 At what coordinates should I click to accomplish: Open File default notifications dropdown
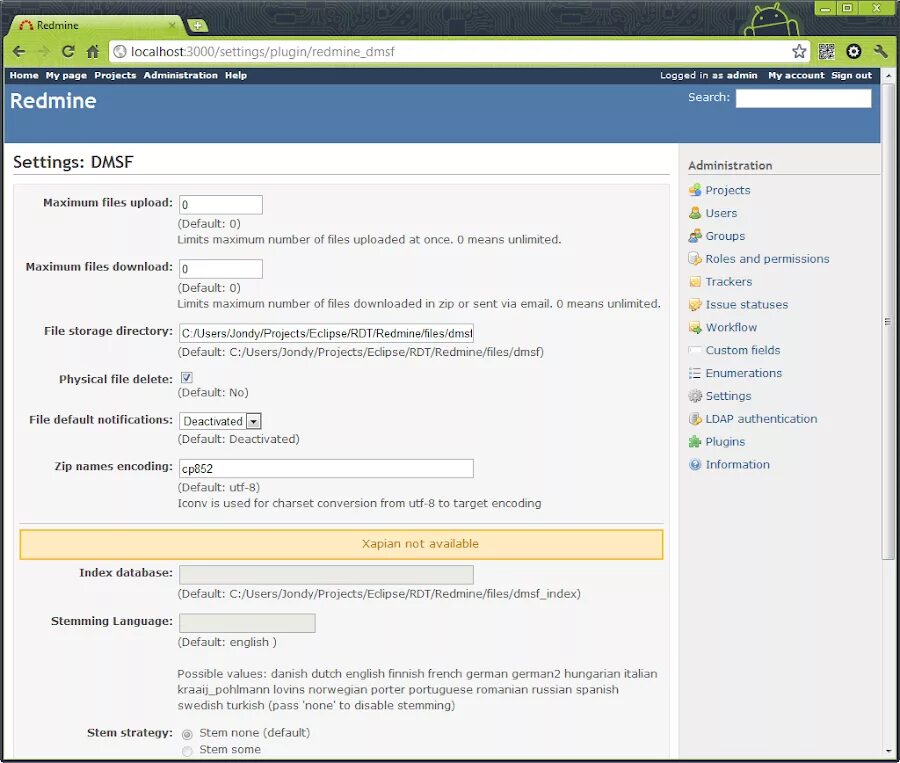pos(220,421)
